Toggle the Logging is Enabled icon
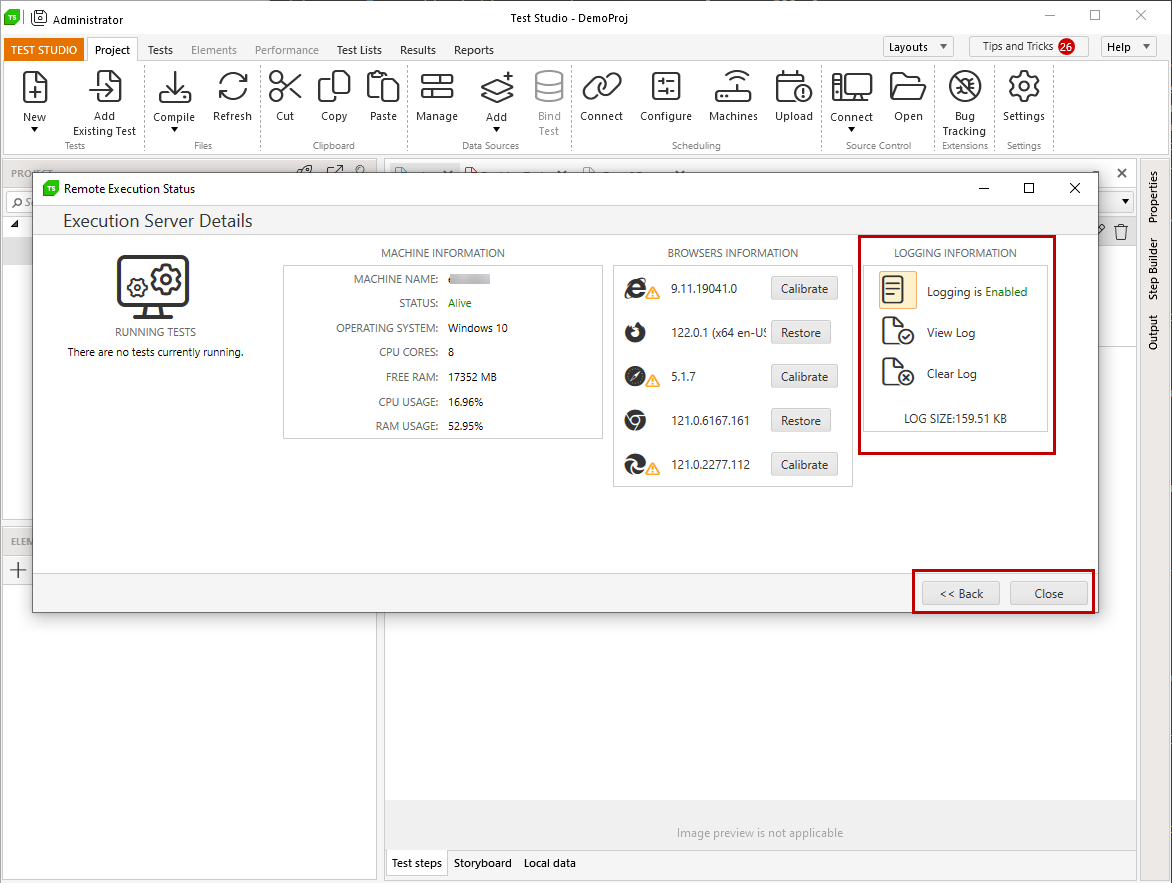The width and height of the screenshot is (1172, 883). 897,290
